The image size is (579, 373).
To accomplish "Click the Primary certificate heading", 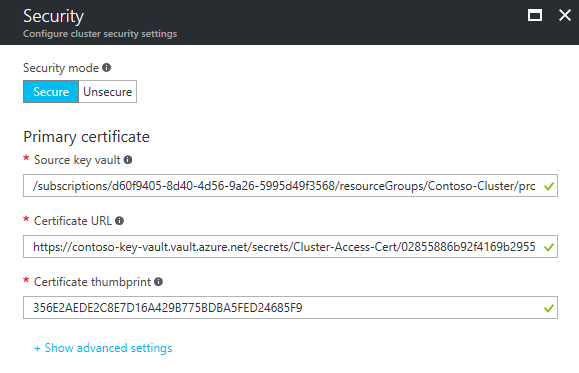I will [x=86, y=137].
